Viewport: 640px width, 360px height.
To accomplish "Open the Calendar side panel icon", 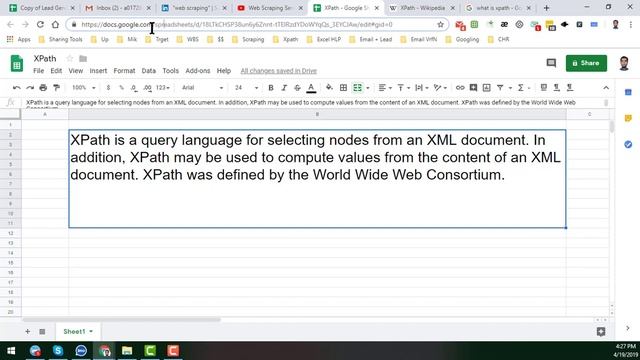I will click(x=628, y=92).
